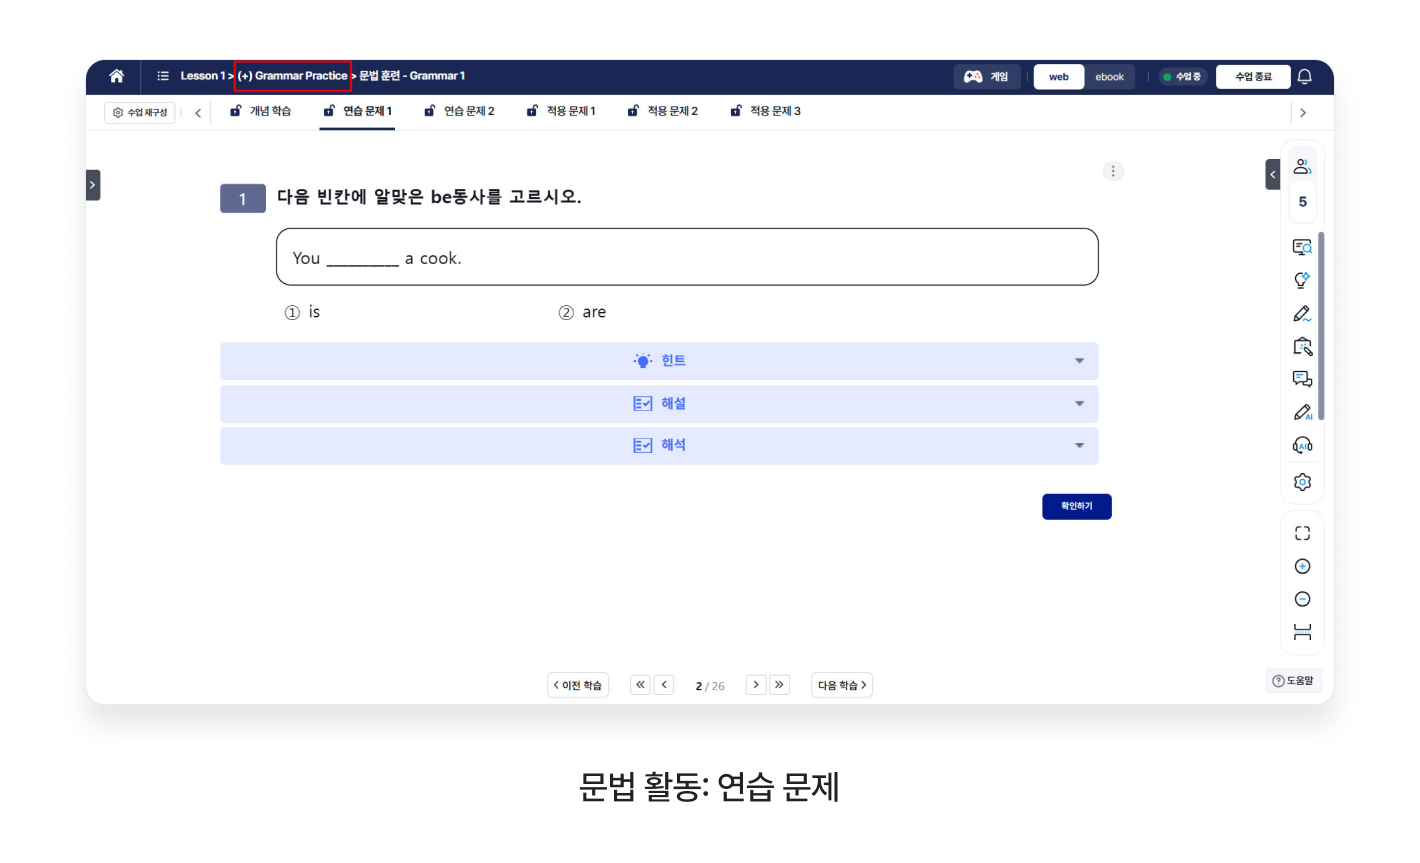
Task: Expand the 해설 dropdown arrow
Action: click(x=1080, y=404)
